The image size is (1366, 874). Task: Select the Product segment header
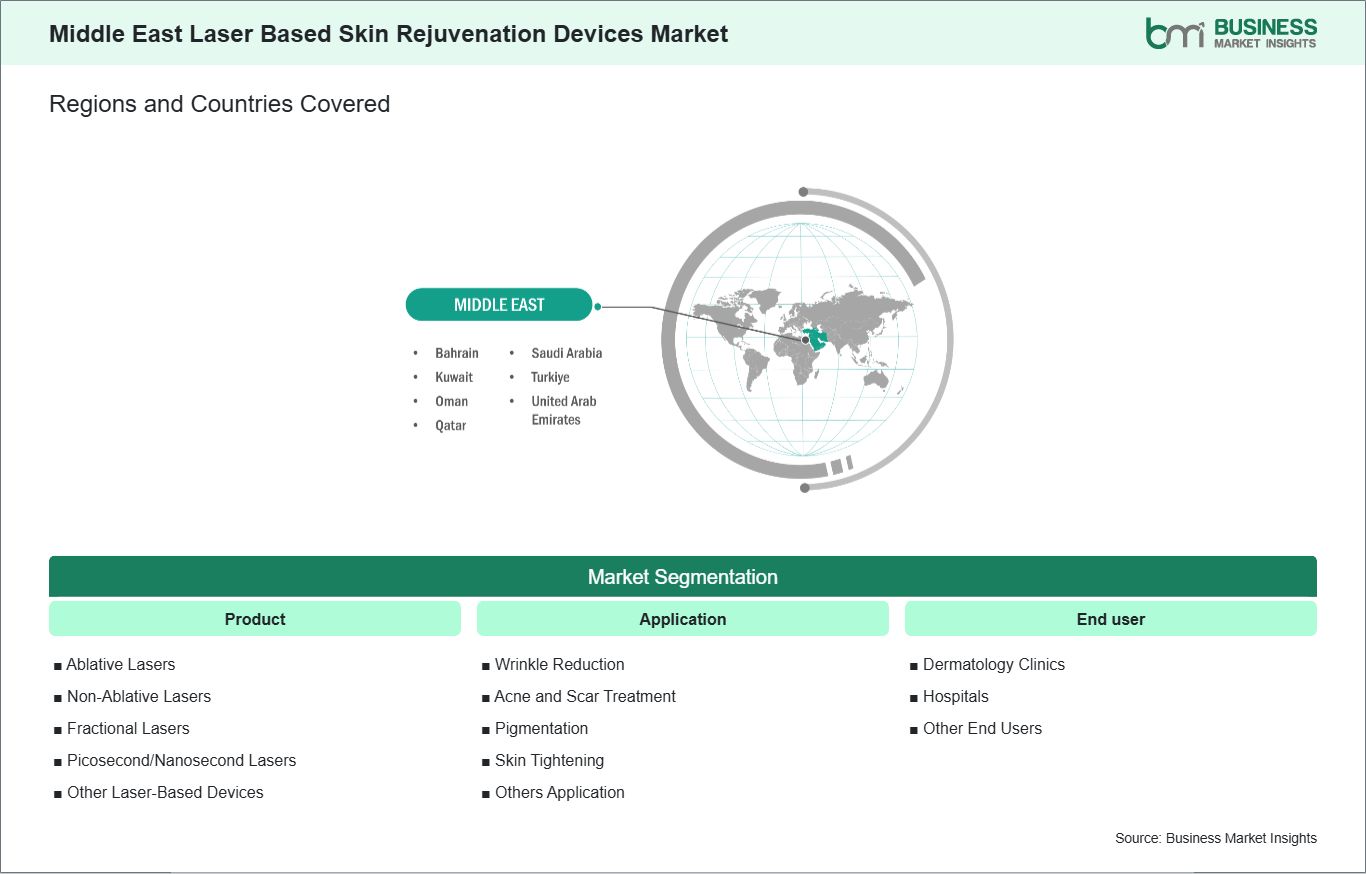255,619
